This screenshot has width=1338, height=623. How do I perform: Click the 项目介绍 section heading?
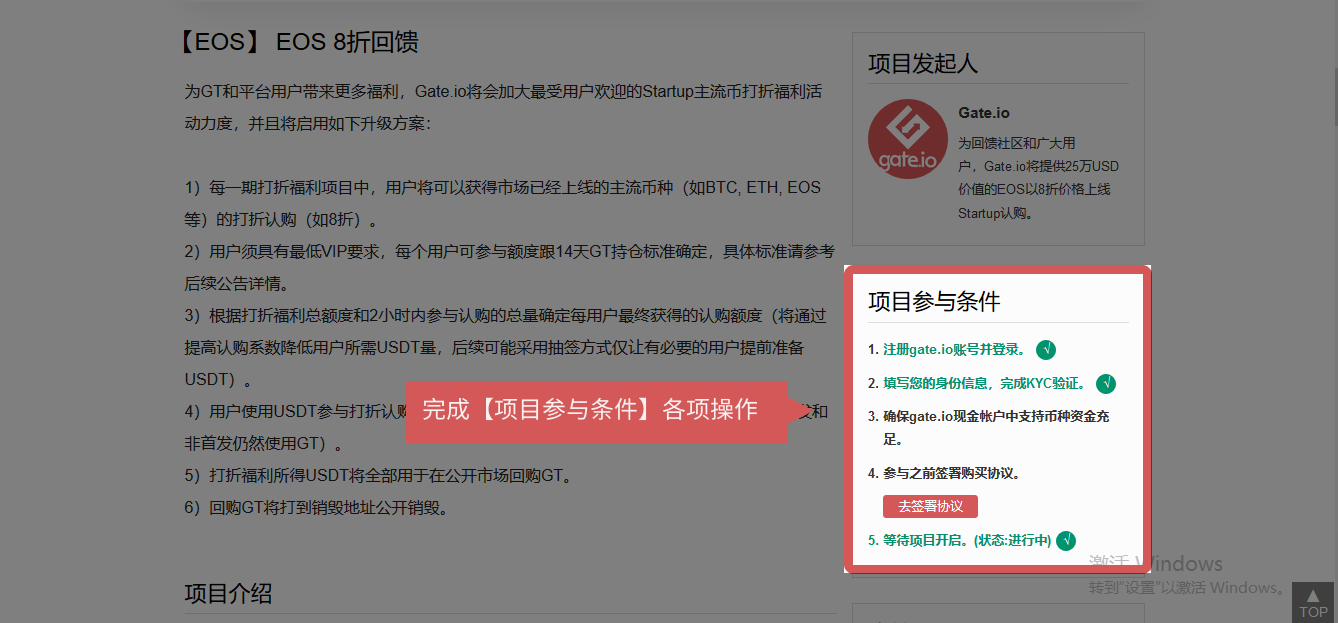pos(228,593)
